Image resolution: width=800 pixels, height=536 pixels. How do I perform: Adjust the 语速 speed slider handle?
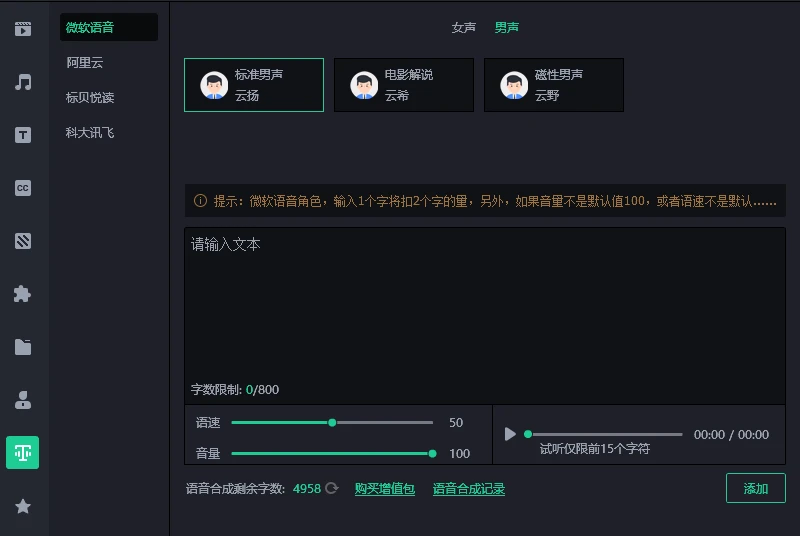(x=332, y=422)
